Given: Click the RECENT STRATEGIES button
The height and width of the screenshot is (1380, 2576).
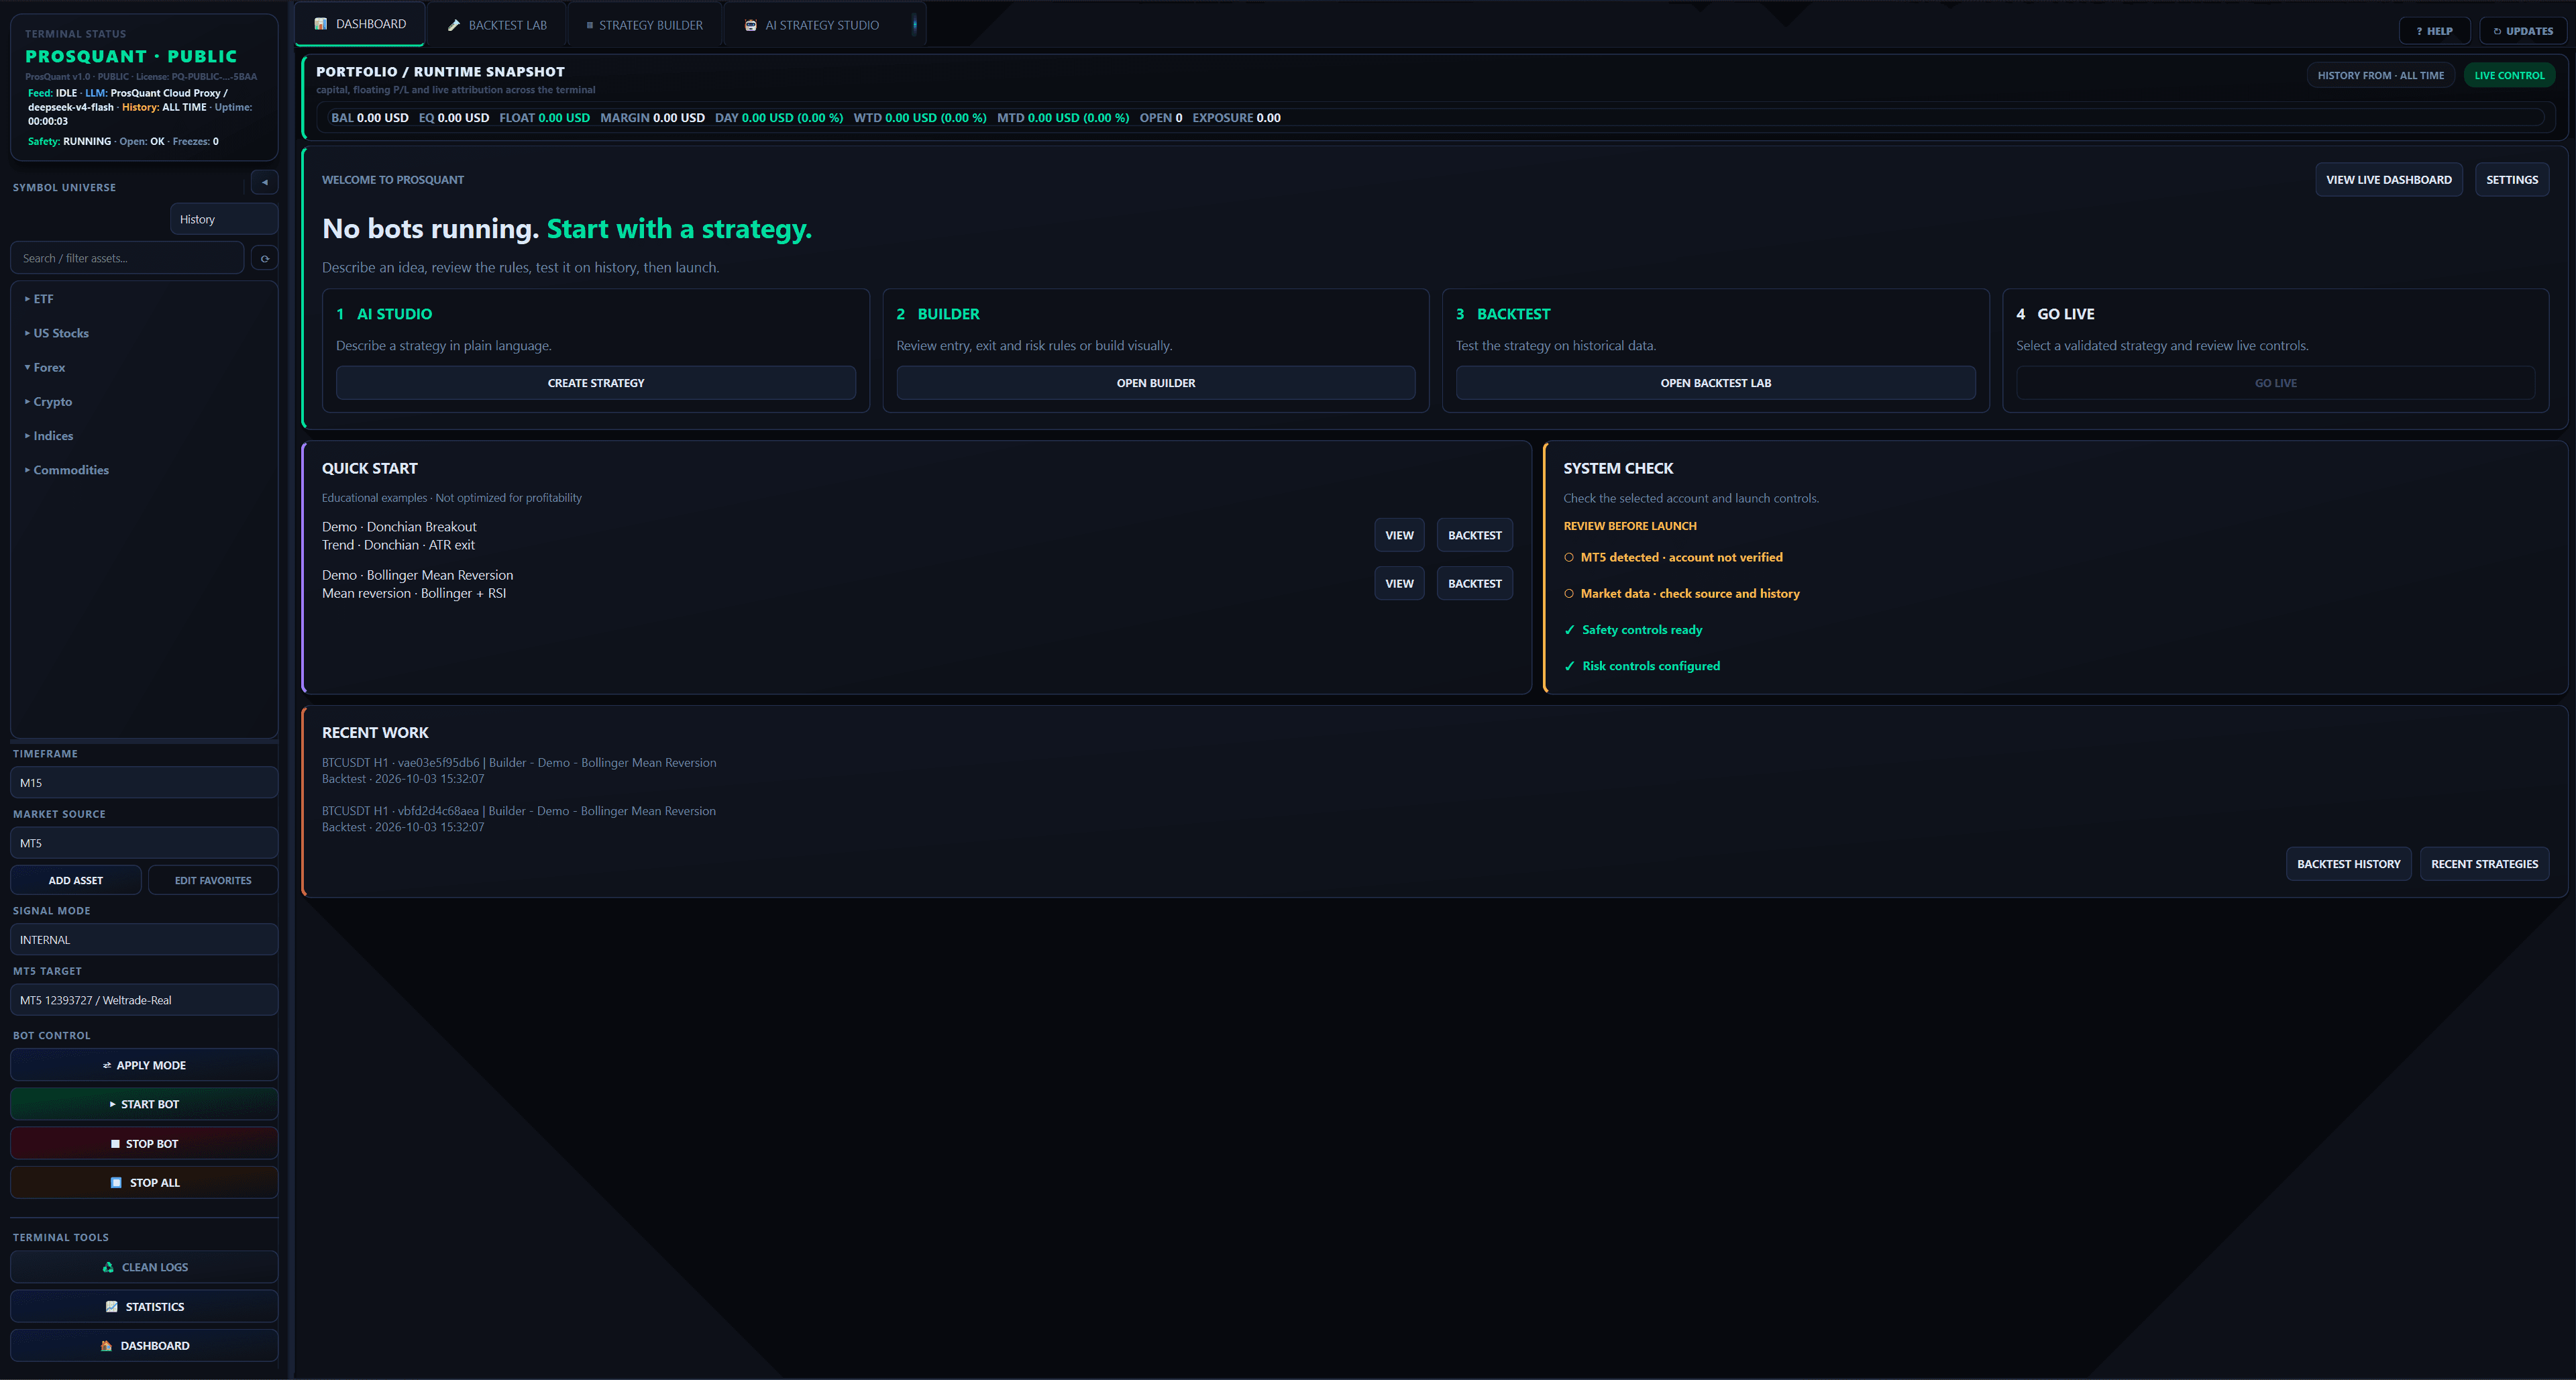Looking at the screenshot, I should [2484, 864].
